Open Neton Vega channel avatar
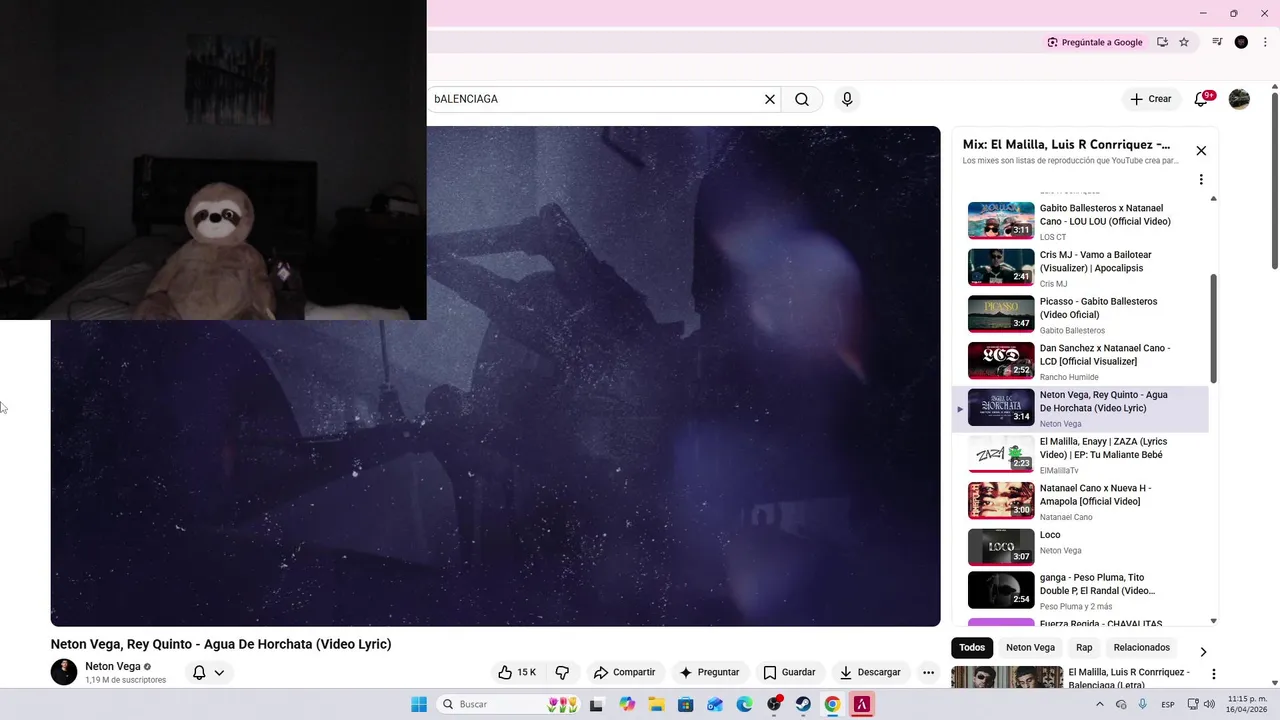The image size is (1280, 720). (64, 672)
